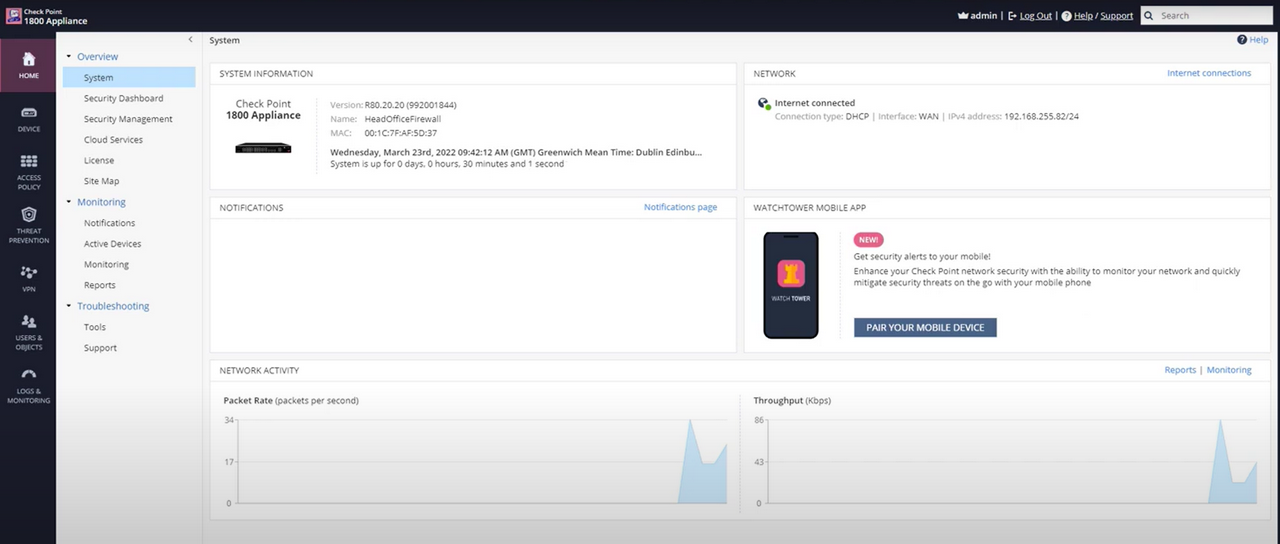Click the appliance device image
The image size is (1280, 544).
(263, 148)
